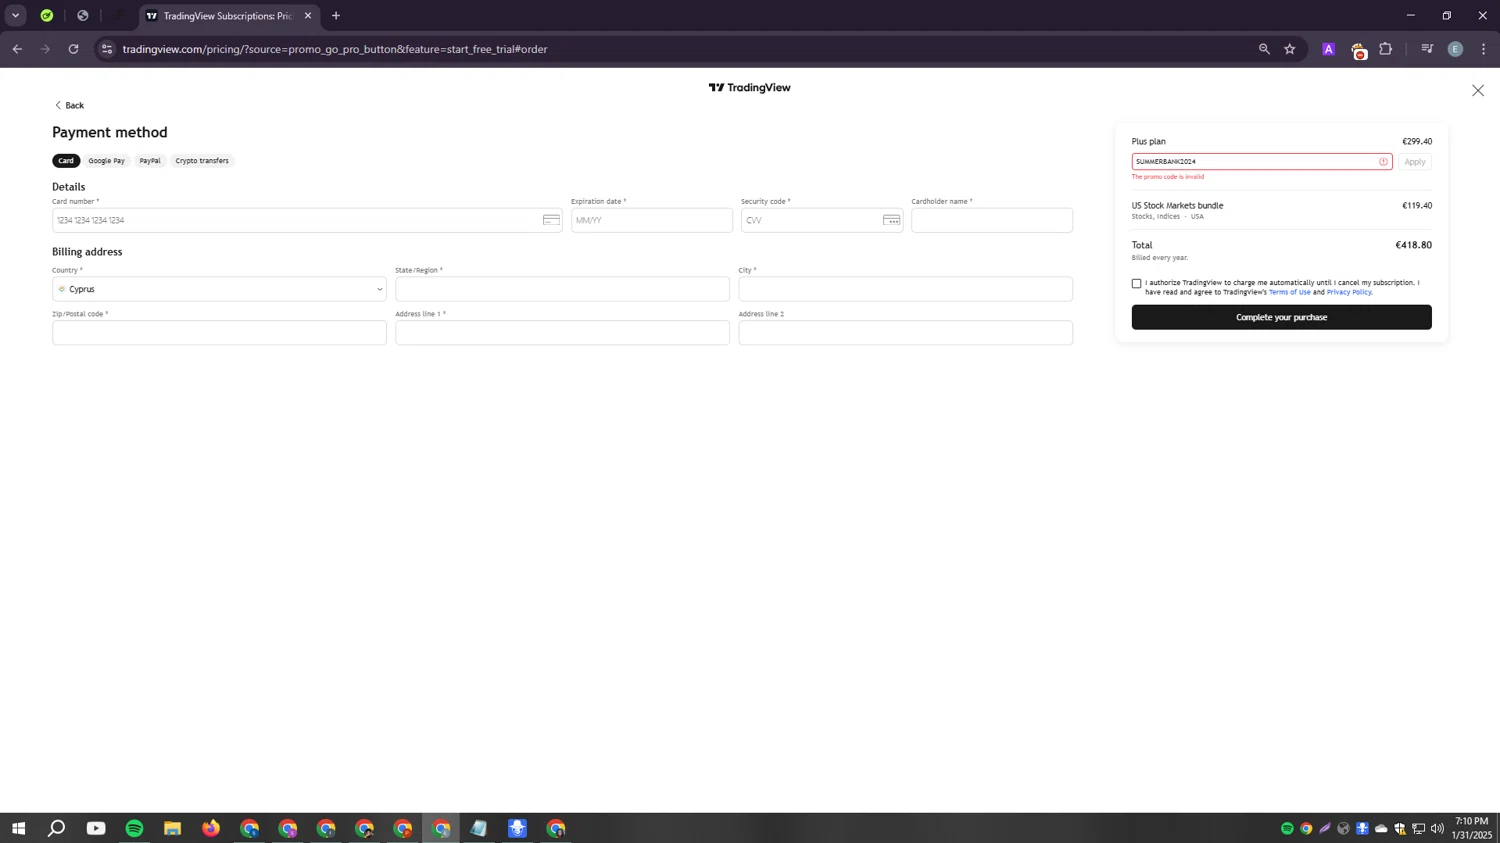Click the zoom magnifier icon in address bar

coord(1264,49)
